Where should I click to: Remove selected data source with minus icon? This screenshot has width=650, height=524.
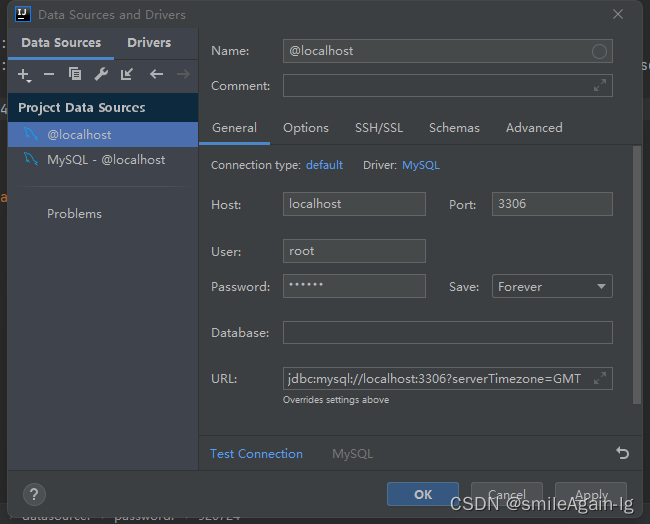[x=49, y=75]
